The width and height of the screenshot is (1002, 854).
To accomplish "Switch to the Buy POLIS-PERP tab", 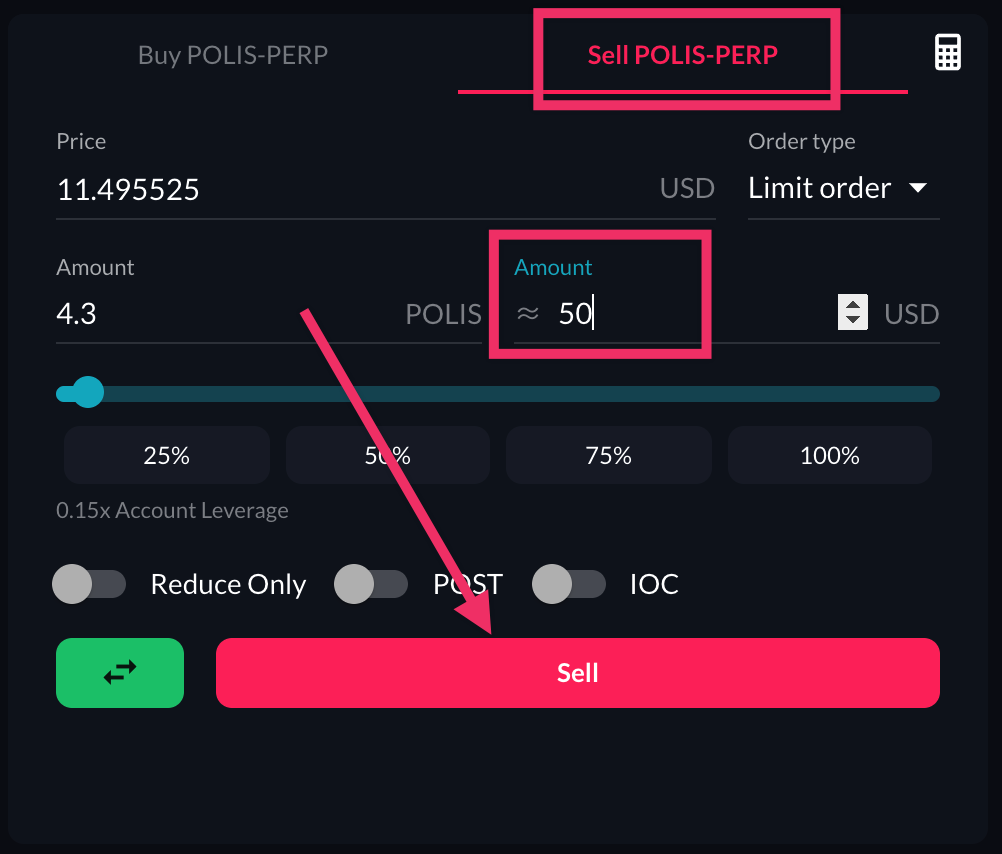I will point(232,54).
